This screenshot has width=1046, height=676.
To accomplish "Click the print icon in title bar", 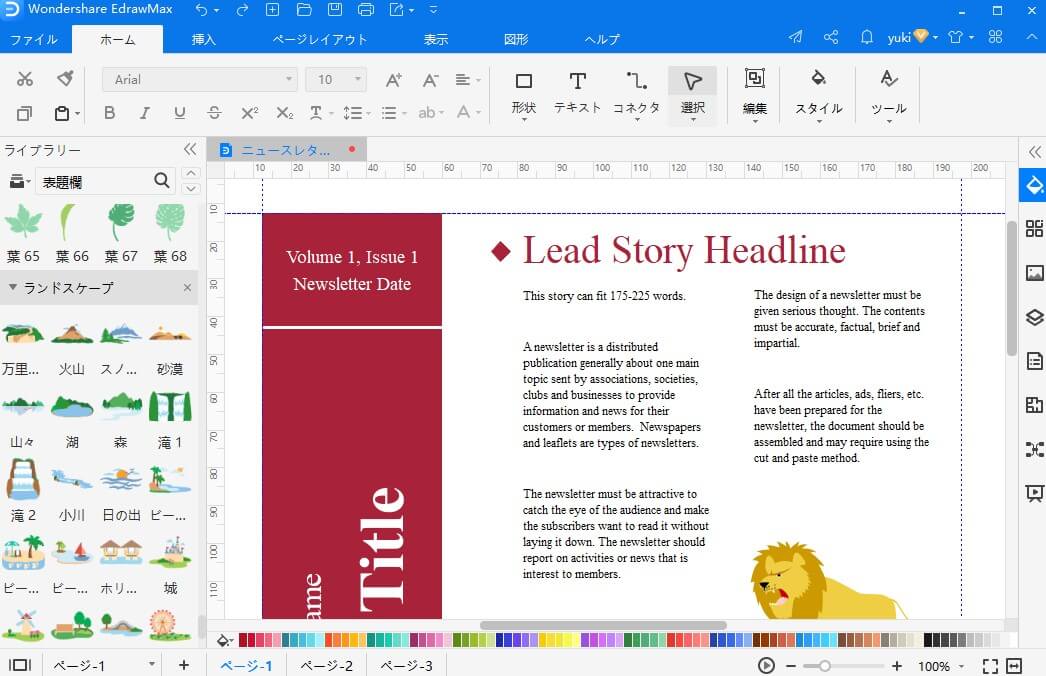I will pyautogui.click(x=366, y=10).
